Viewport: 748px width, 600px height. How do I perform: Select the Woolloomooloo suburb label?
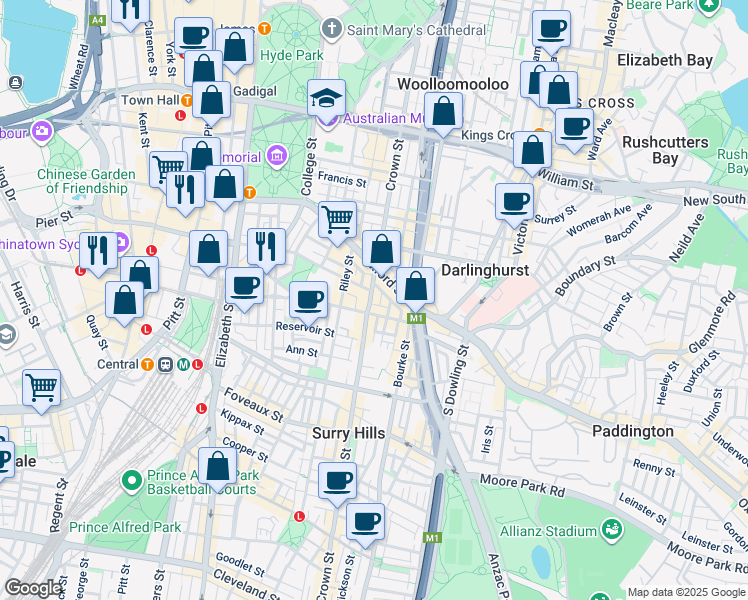tap(453, 84)
